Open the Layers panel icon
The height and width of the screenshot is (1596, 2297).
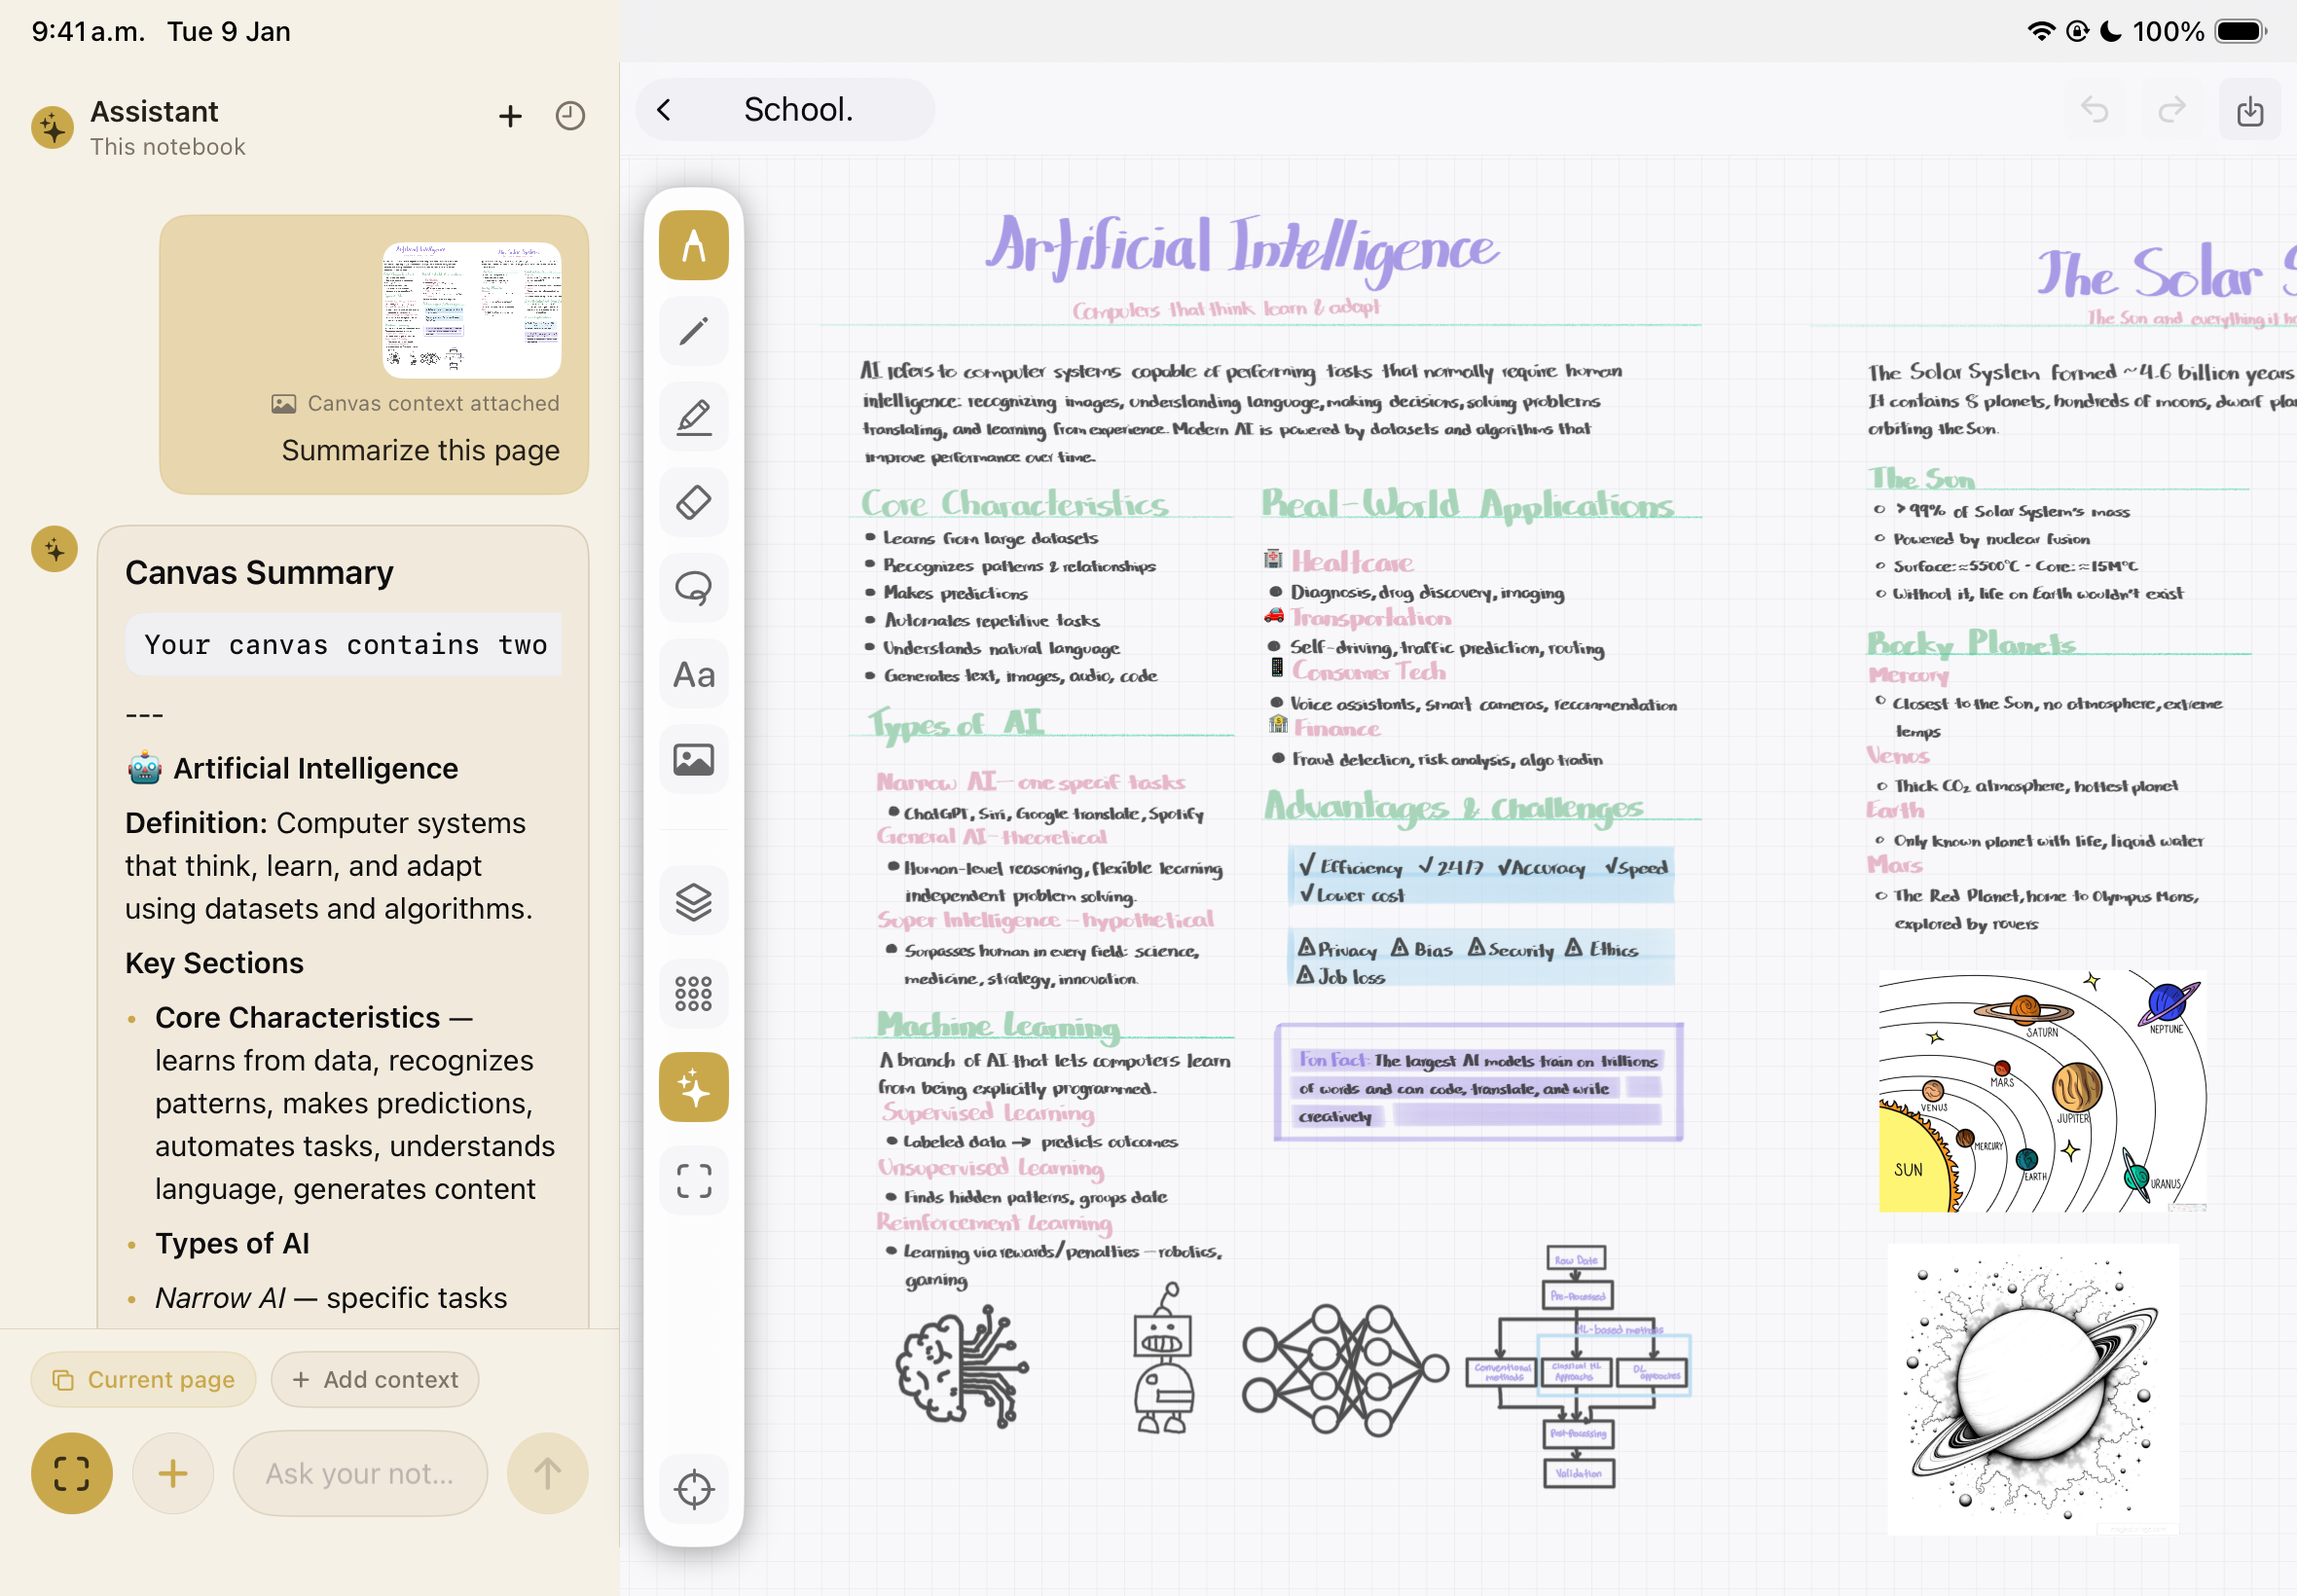pos(693,901)
